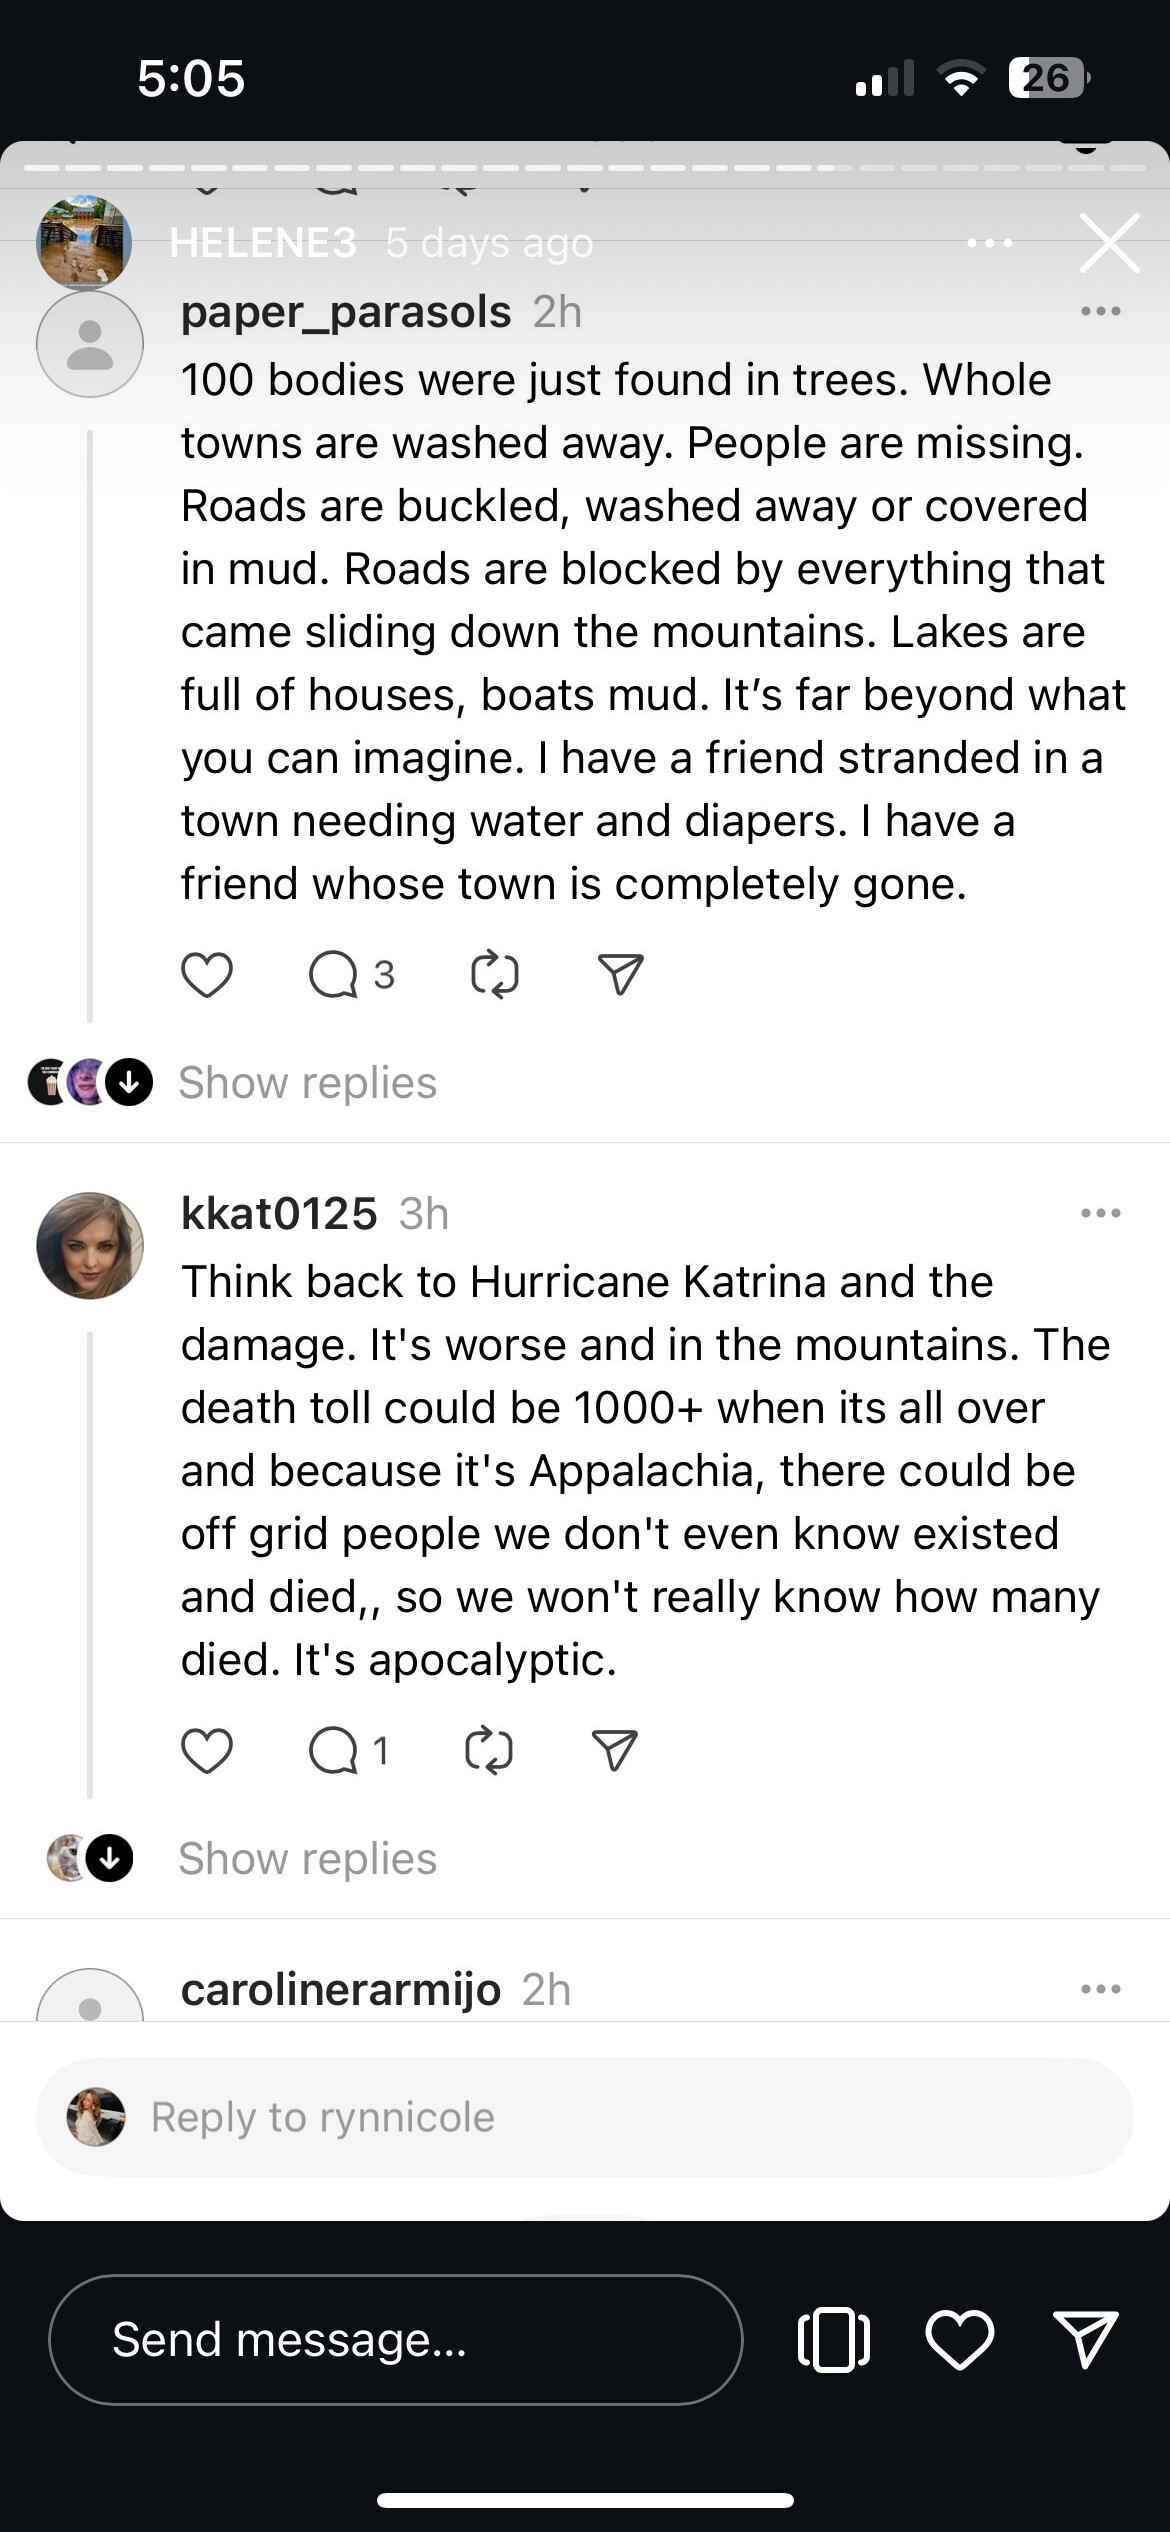The width and height of the screenshot is (1170, 2532).
Task: Expand replies under the paper_parasols comment
Action: pyautogui.click(x=307, y=1083)
